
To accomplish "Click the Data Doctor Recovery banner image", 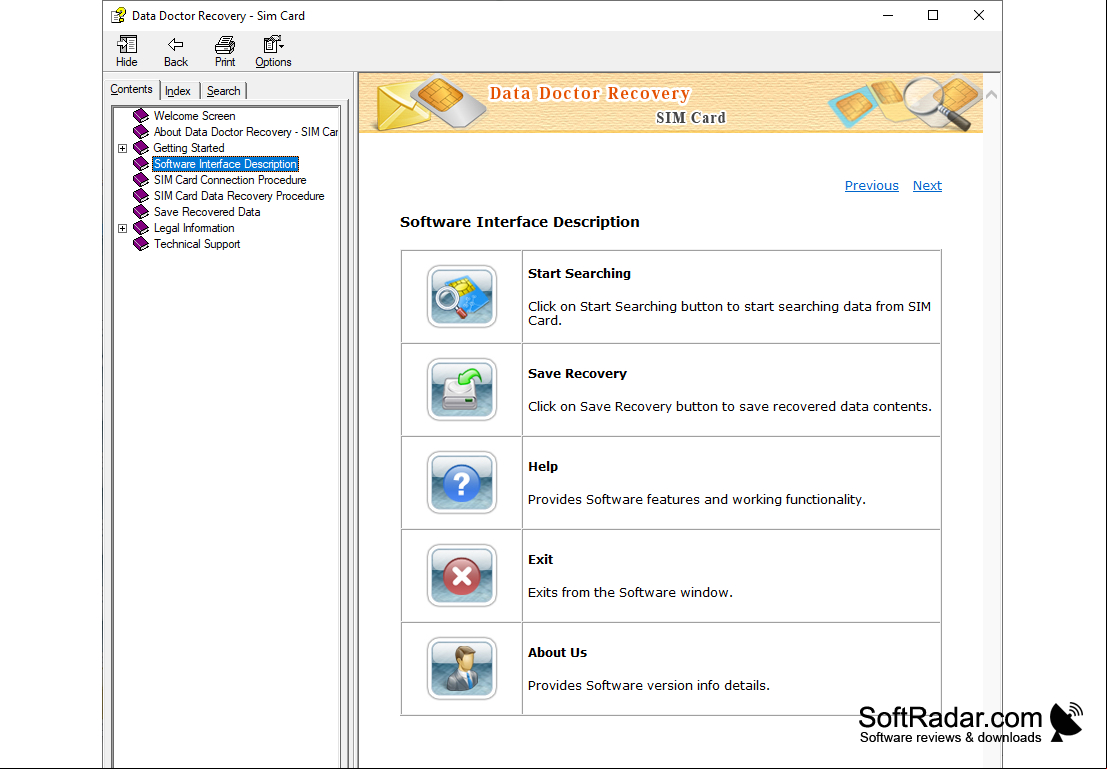I will [671, 103].
